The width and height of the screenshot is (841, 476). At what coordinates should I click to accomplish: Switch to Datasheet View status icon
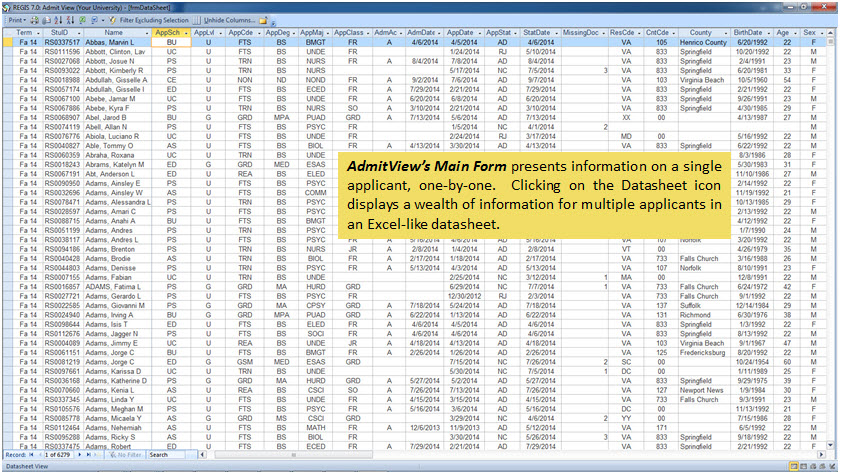pyautogui.click(x=794, y=467)
